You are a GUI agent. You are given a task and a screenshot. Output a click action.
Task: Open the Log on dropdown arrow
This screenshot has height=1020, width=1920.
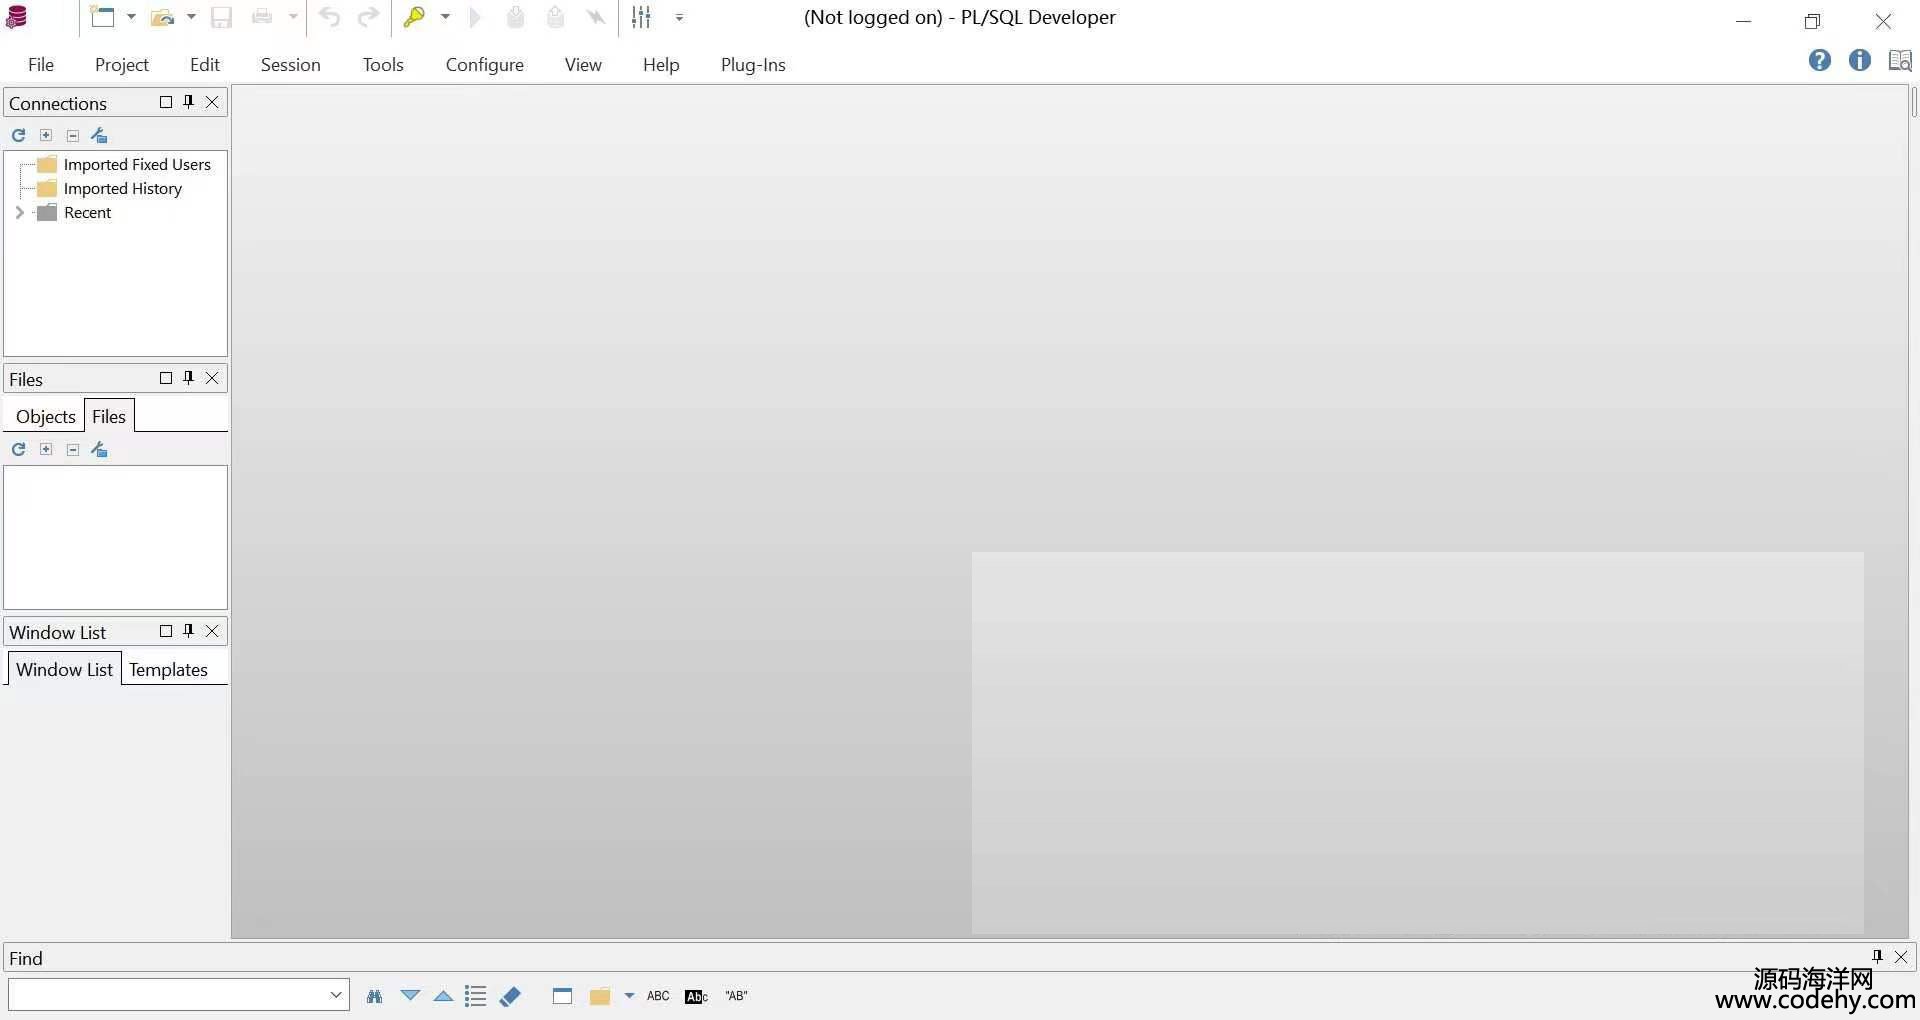pyautogui.click(x=445, y=17)
